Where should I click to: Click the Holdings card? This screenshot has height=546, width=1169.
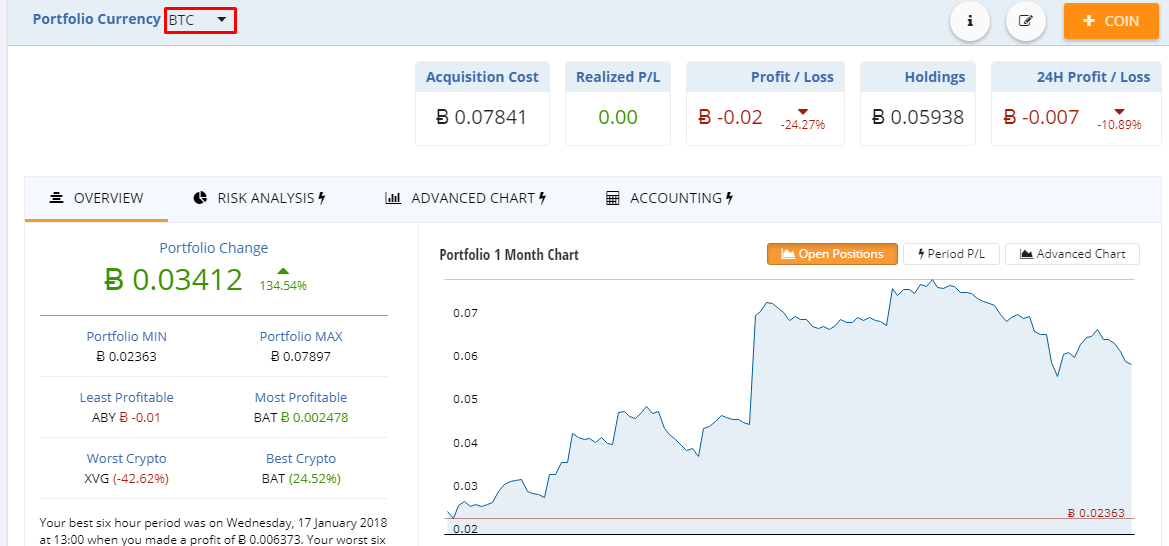pos(918,103)
